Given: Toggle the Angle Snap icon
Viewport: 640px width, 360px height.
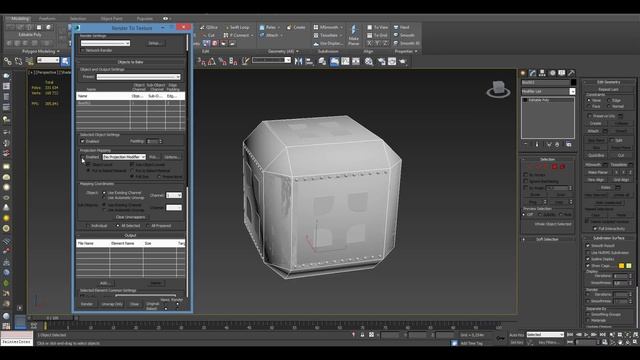Looking at the screenshot, I should 212,61.
